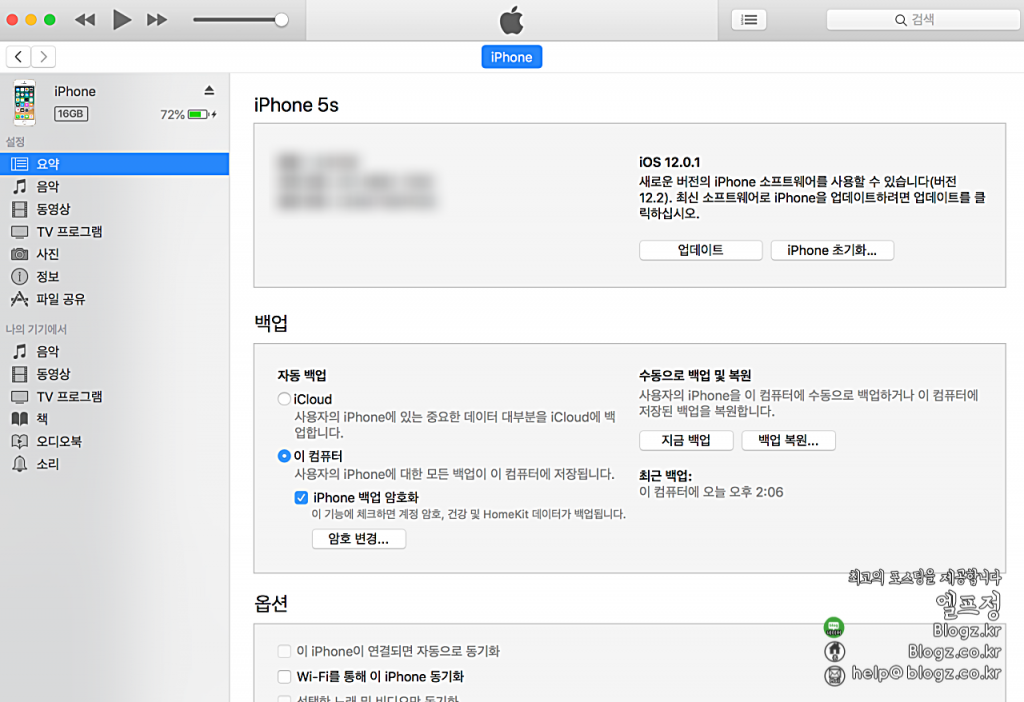Click the iPhone 초기화... button
Screen dimensions: 1024x702
pyautogui.click(x=832, y=250)
